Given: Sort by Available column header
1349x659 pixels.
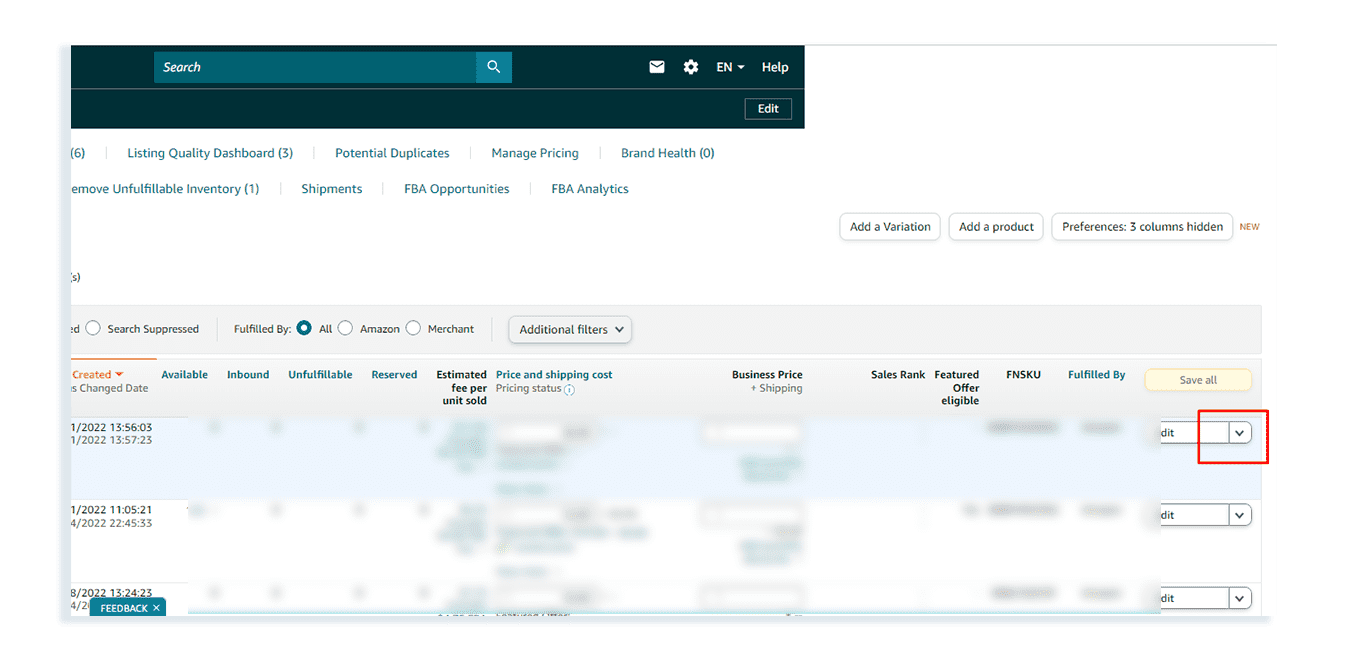Looking at the screenshot, I should [184, 375].
